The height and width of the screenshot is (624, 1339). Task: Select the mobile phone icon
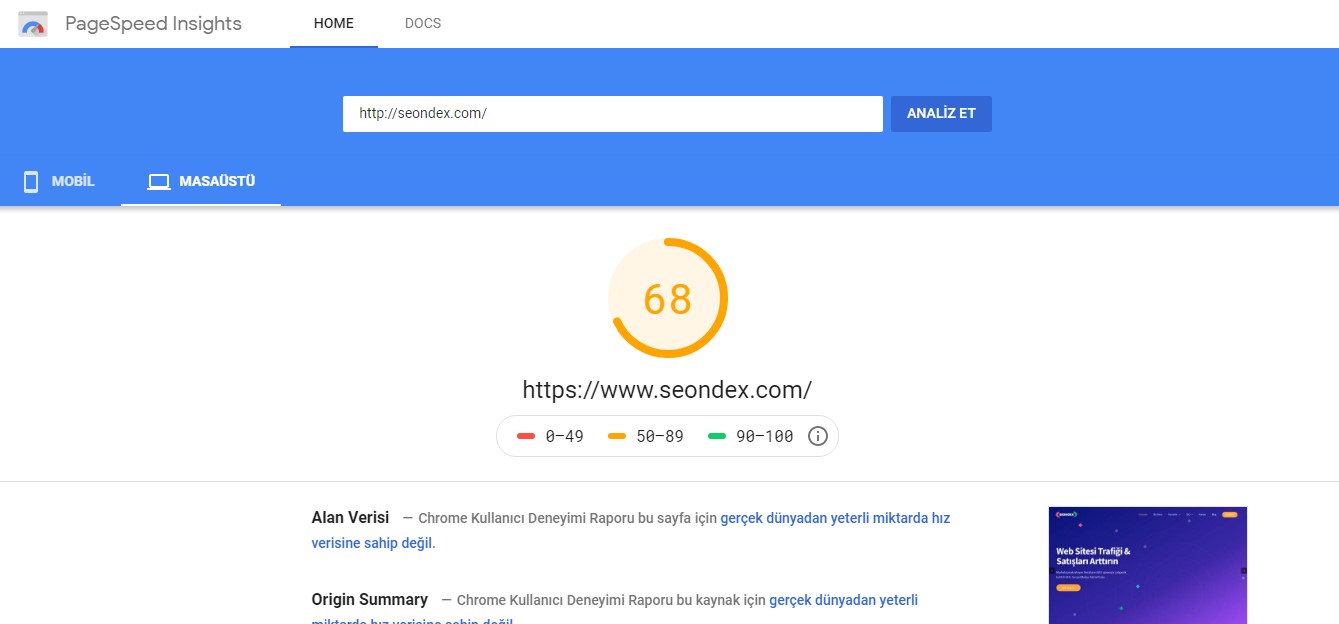click(x=29, y=181)
